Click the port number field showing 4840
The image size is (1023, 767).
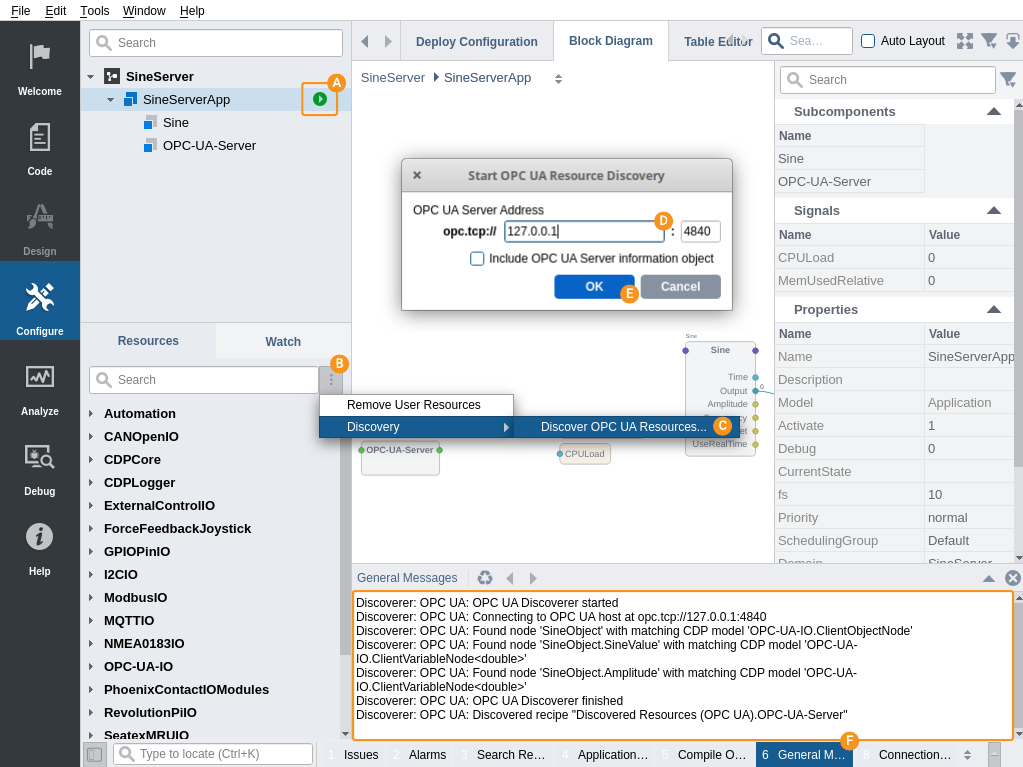tap(700, 231)
